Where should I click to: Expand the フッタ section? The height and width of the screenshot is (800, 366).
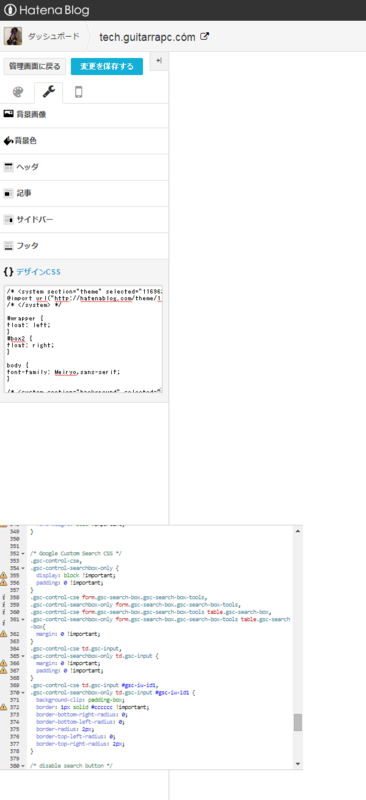point(84,246)
